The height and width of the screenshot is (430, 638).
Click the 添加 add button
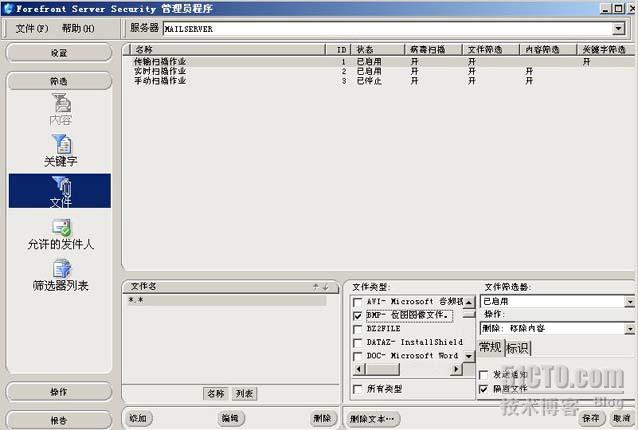click(x=138, y=418)
